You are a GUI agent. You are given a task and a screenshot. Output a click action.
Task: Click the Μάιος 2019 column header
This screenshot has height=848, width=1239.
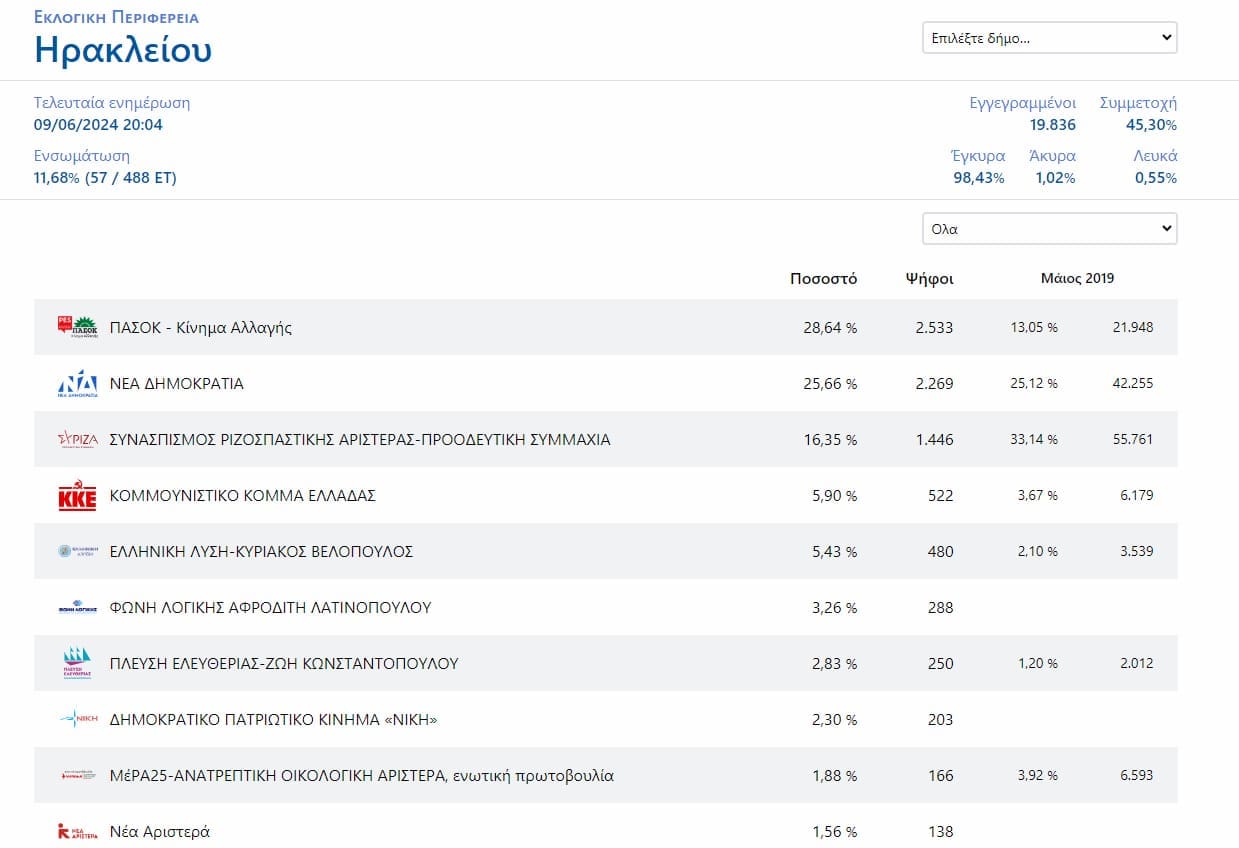click(1077, 278)
